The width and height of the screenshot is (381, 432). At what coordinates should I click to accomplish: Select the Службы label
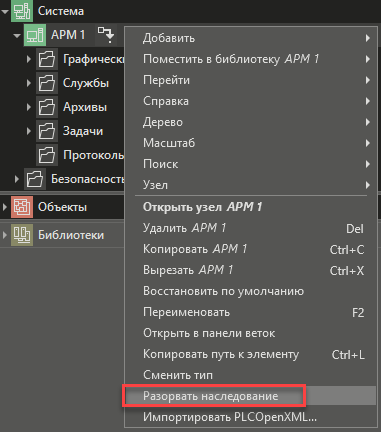86,83
